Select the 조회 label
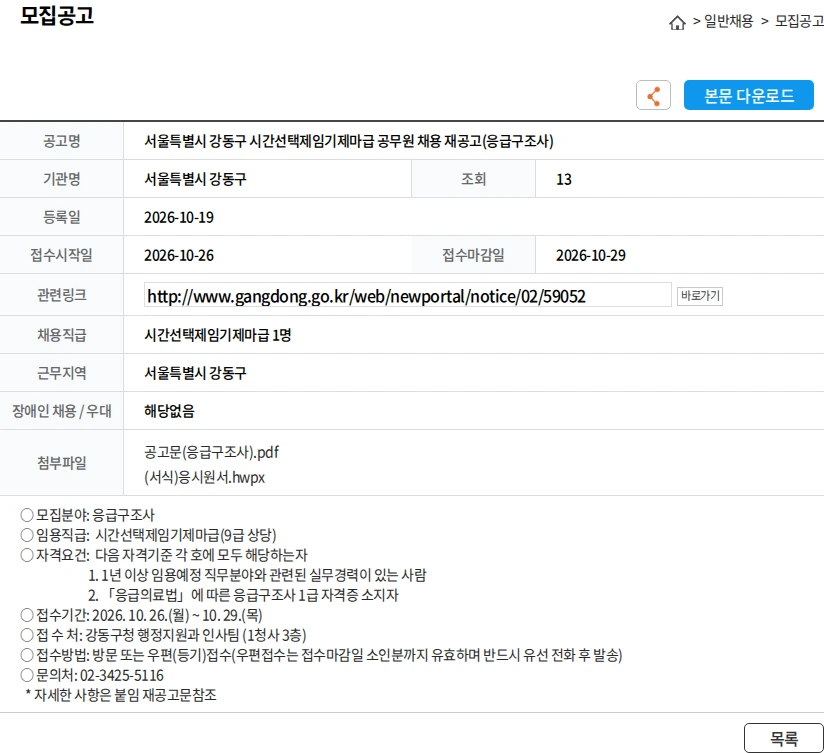Screen dimensions: 824x753 (473, 179)
